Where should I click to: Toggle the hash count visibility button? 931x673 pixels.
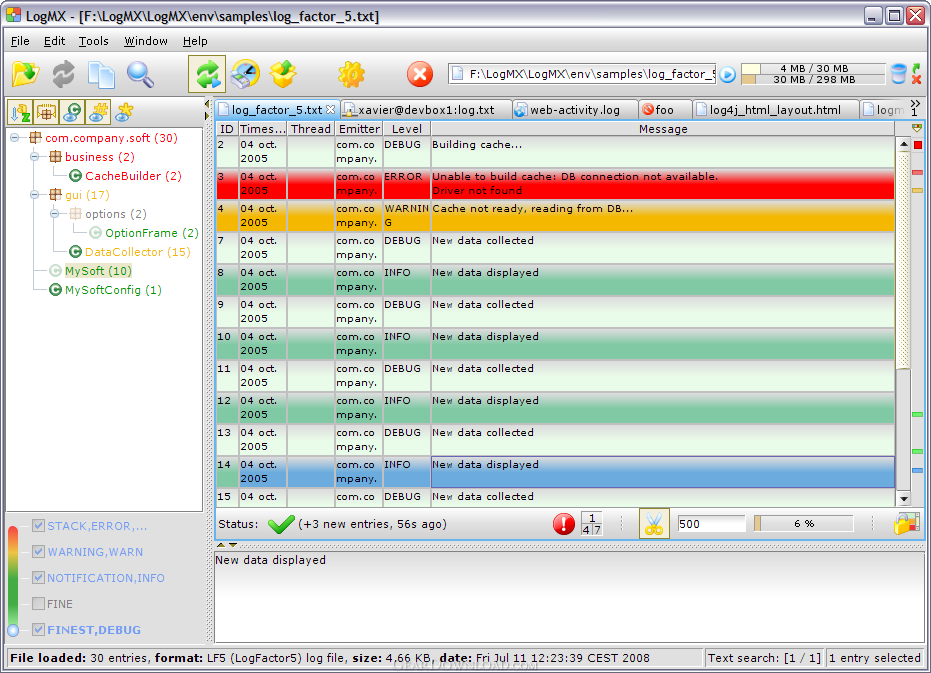(x=98, y=112)
